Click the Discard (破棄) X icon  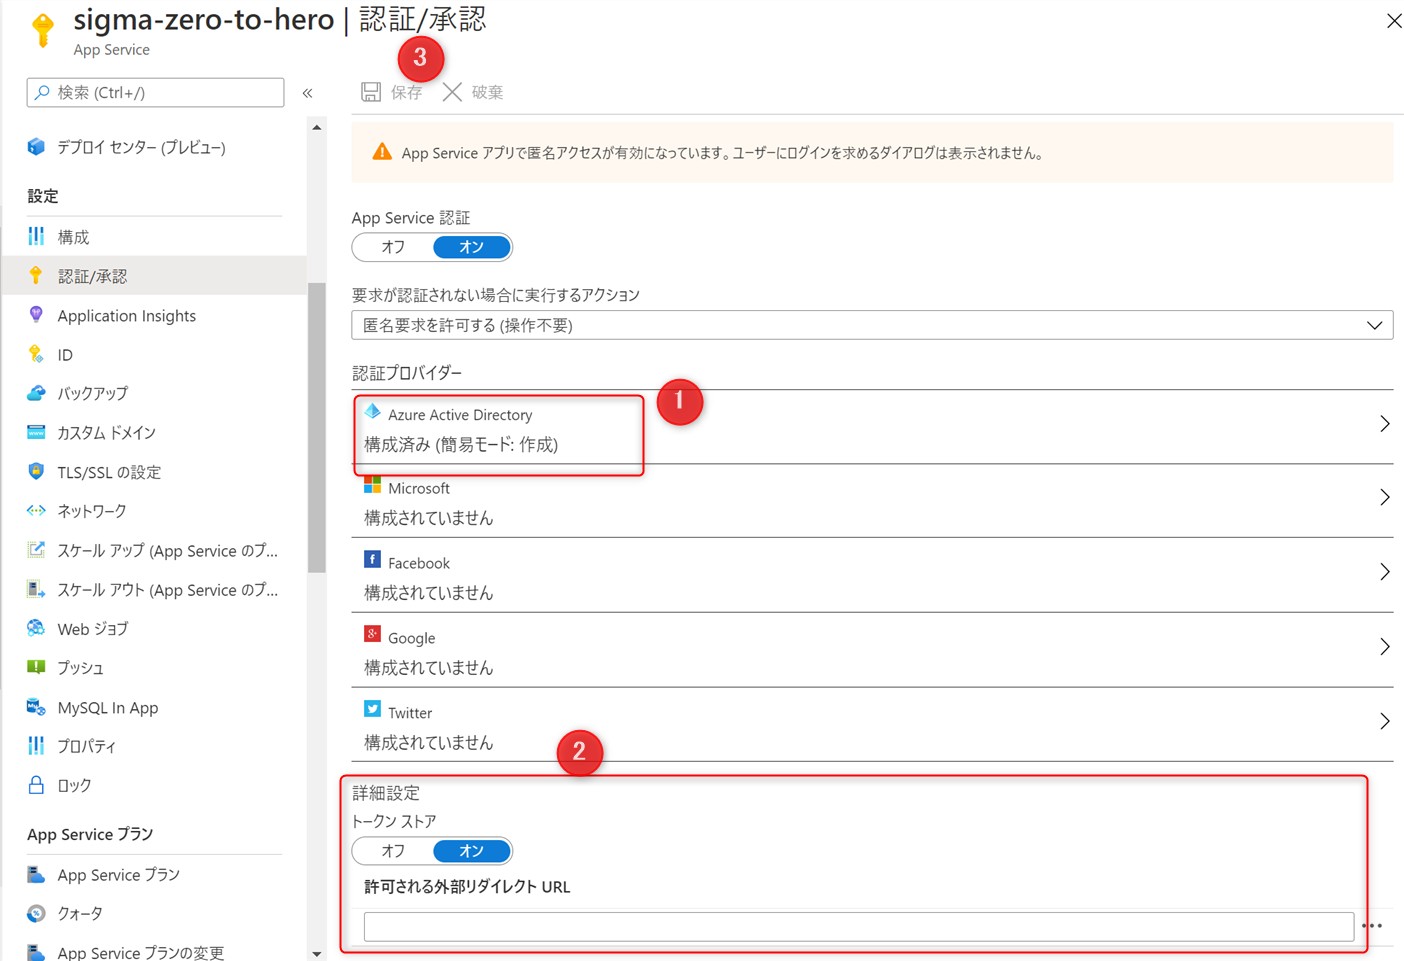[x=452, y=92]
